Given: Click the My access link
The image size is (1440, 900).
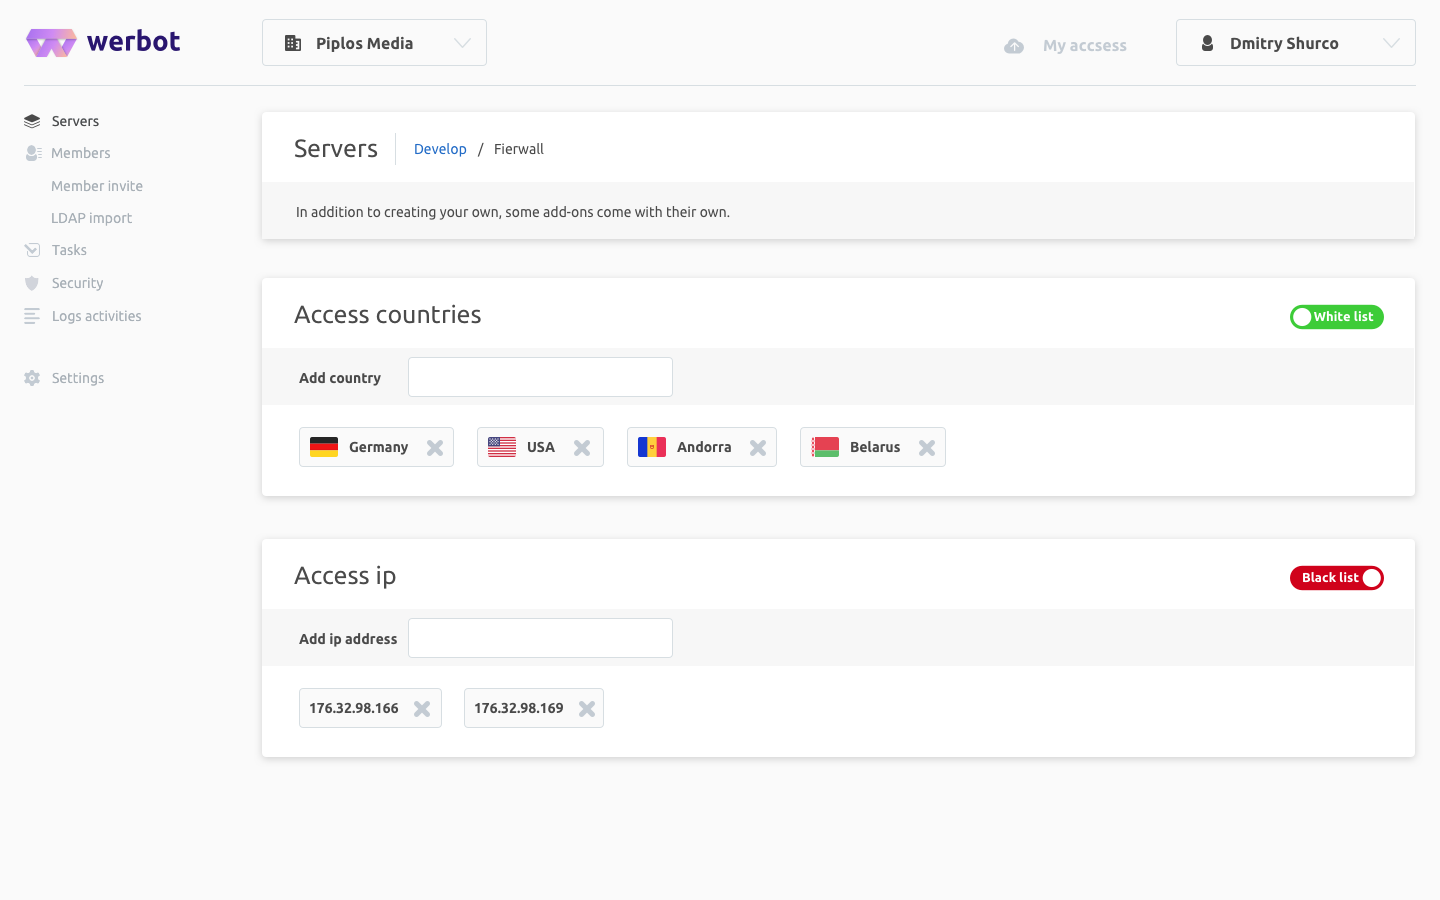Looking at the screenshot, I should [1084, 46].
